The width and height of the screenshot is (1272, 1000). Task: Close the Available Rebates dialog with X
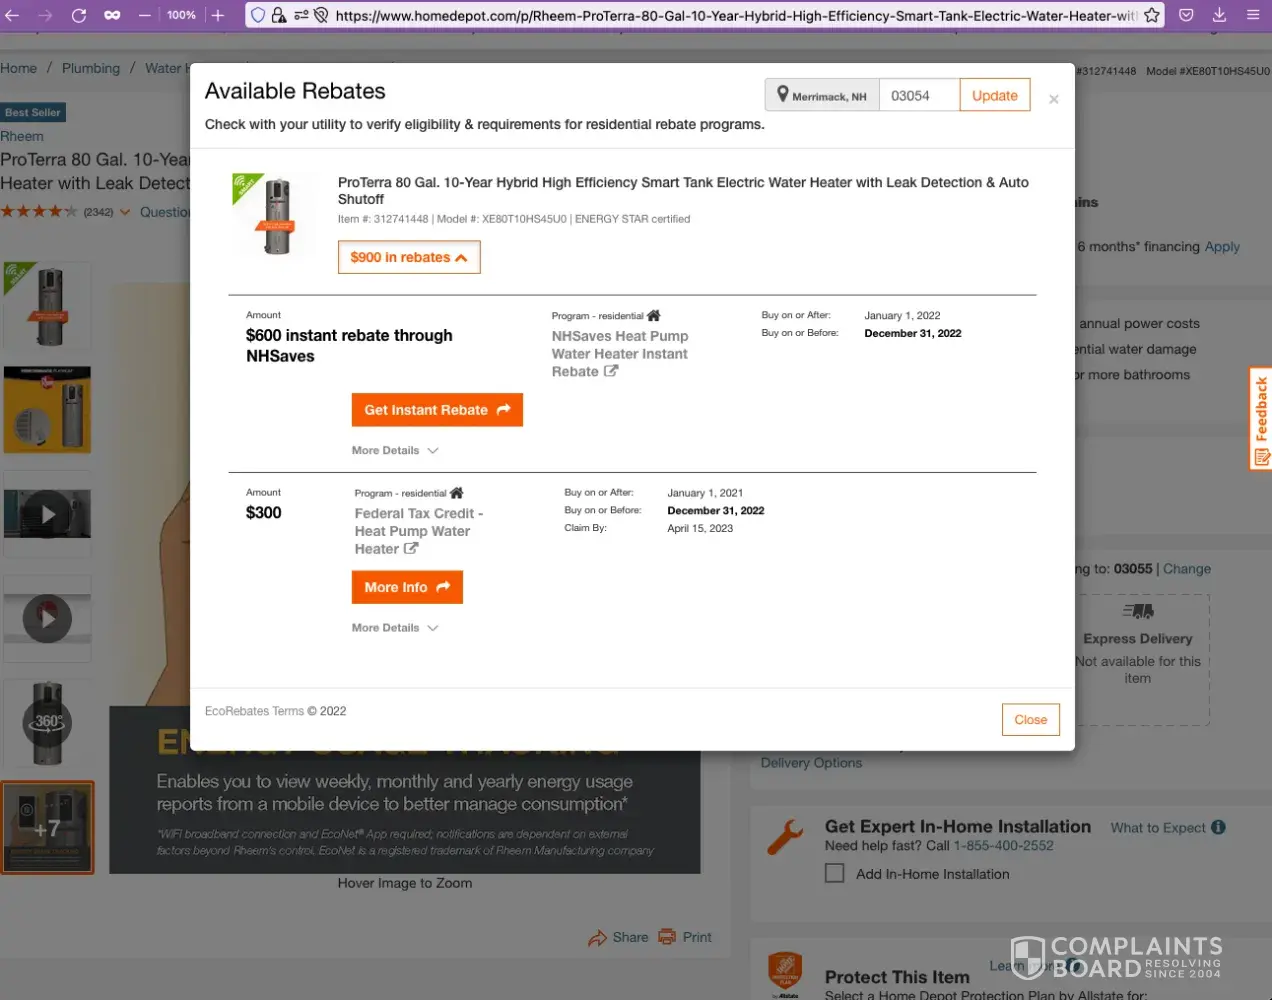[1053, 99]
